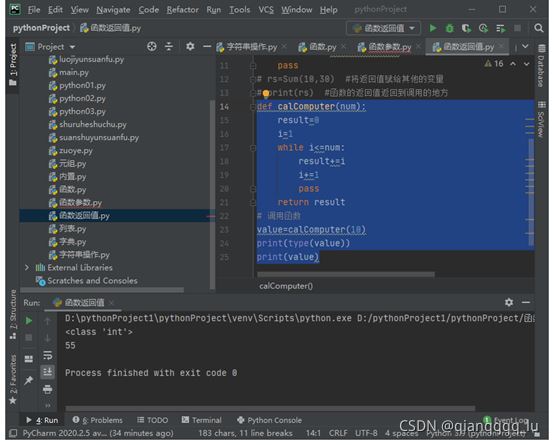Select zuoye.py in Project tree

coord(76,151)
